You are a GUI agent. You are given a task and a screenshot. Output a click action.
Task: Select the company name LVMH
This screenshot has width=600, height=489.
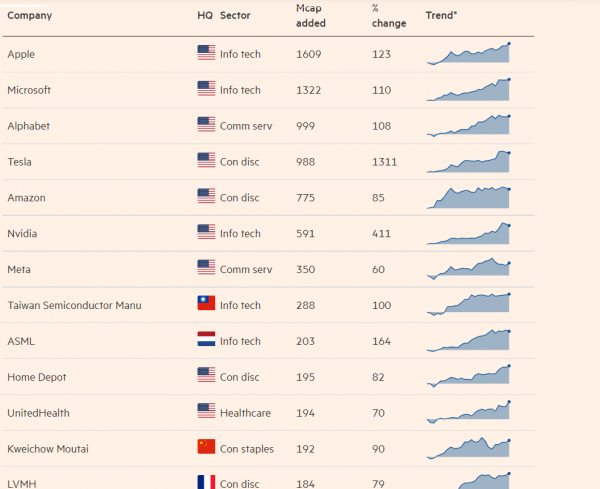[22, 484]
